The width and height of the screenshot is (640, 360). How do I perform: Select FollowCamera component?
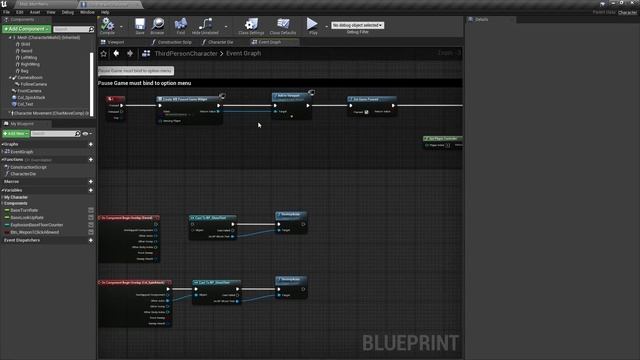(34, 84)
